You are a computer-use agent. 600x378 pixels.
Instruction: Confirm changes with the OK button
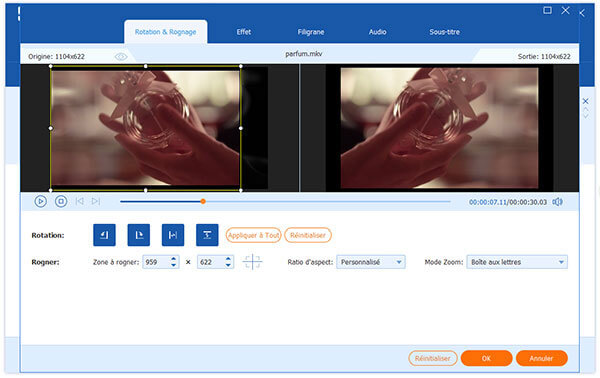pyautogui.click(x=486, y=358)
